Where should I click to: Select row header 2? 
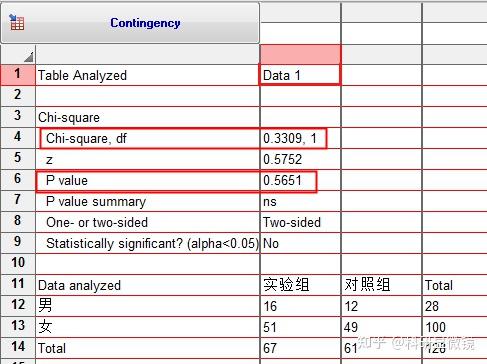coord(18,96)
